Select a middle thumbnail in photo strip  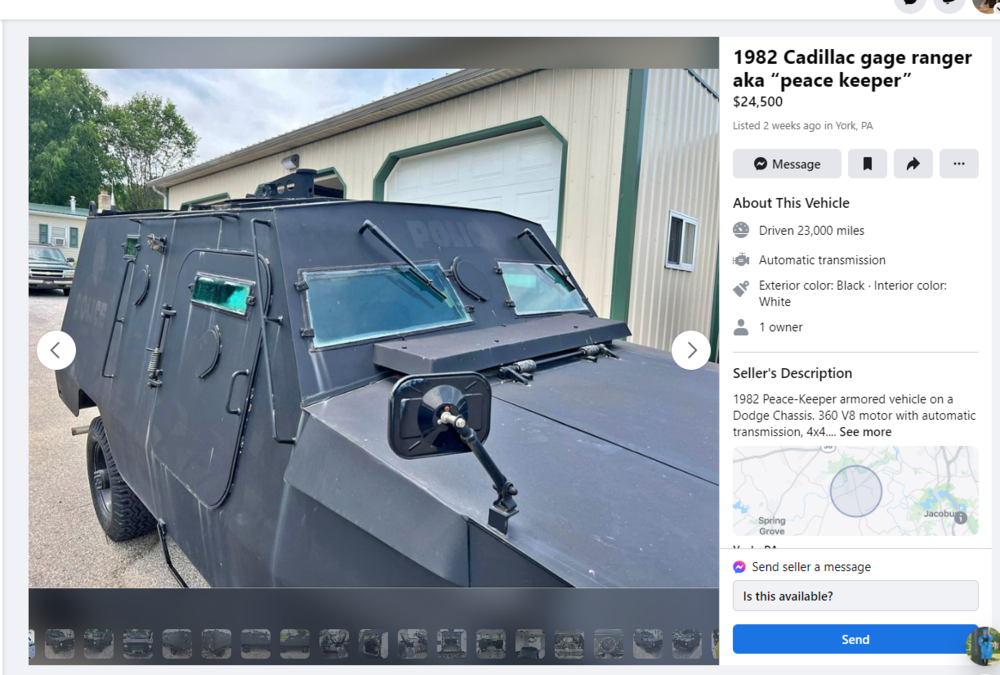tap(373, 643)
